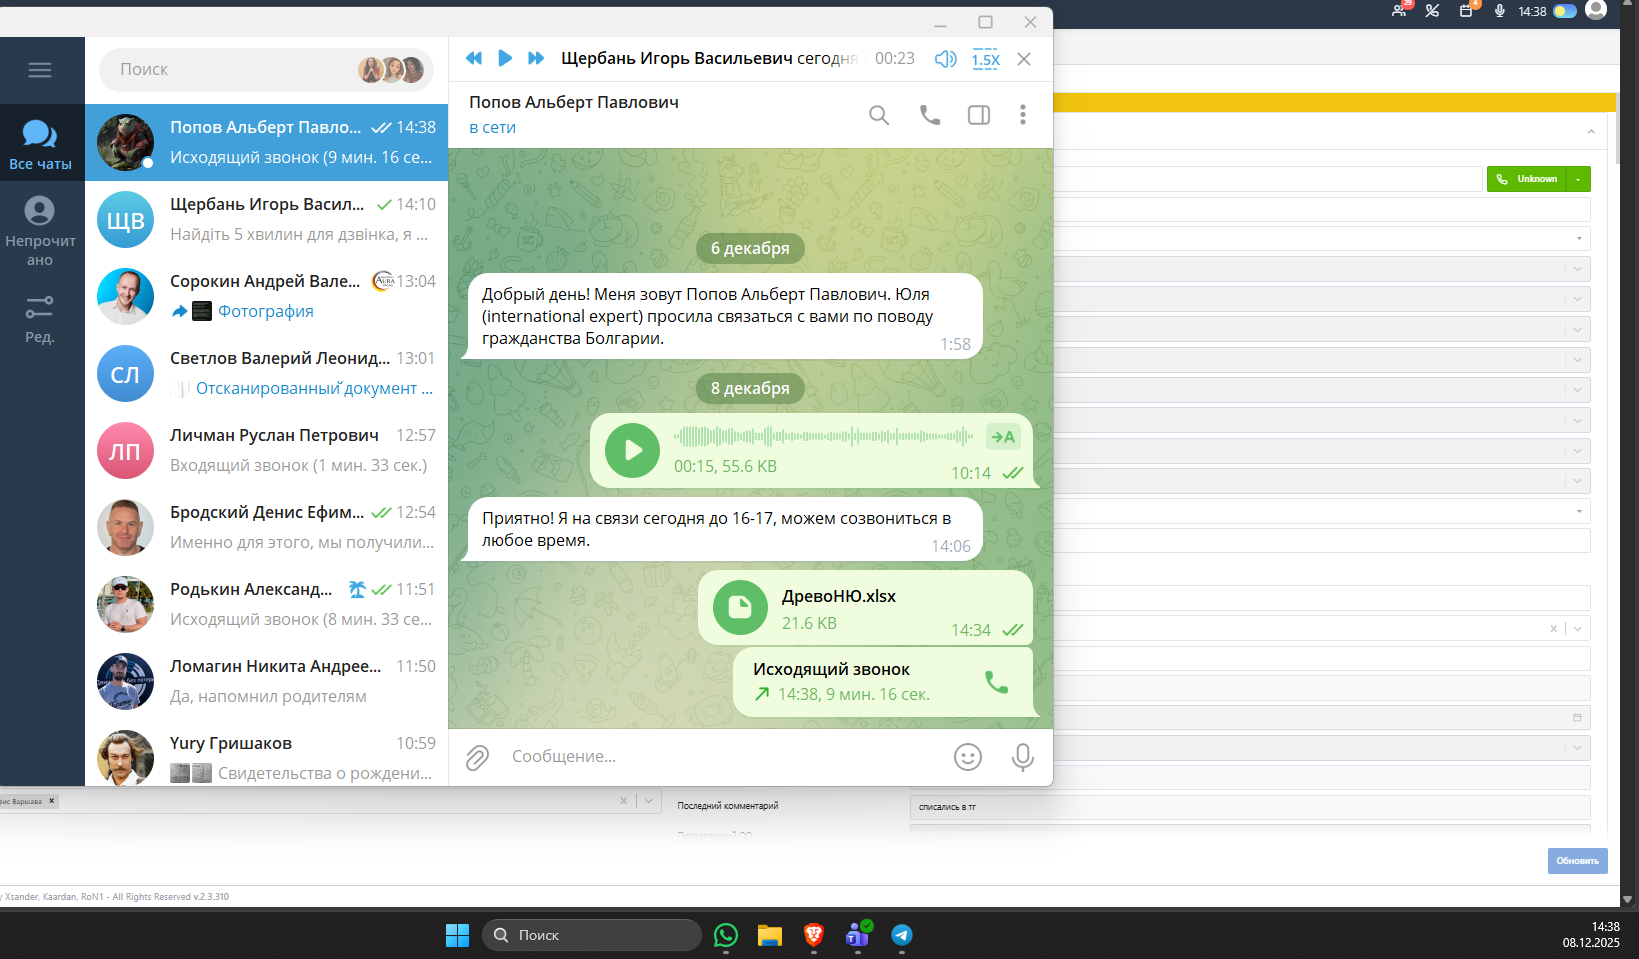Toggle the CRM light/dark theme switch
Screen dimensions: 1639x959
(x=1565, y=11)
